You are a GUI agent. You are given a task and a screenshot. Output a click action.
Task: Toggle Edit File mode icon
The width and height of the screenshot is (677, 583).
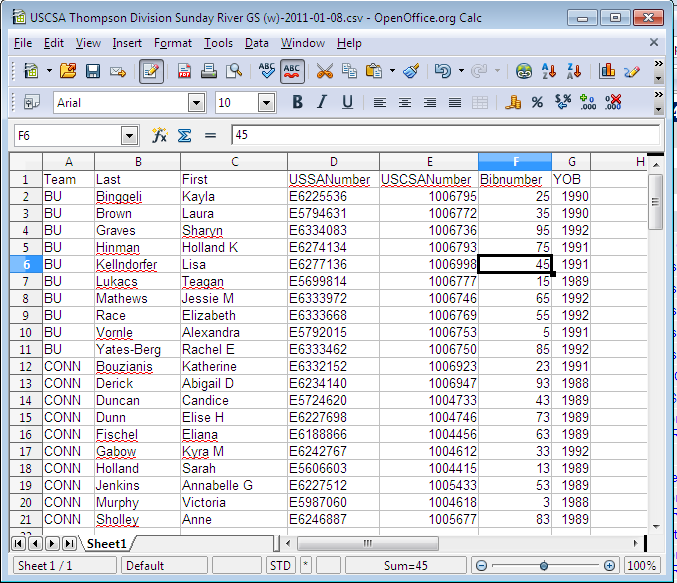[151, 71]
